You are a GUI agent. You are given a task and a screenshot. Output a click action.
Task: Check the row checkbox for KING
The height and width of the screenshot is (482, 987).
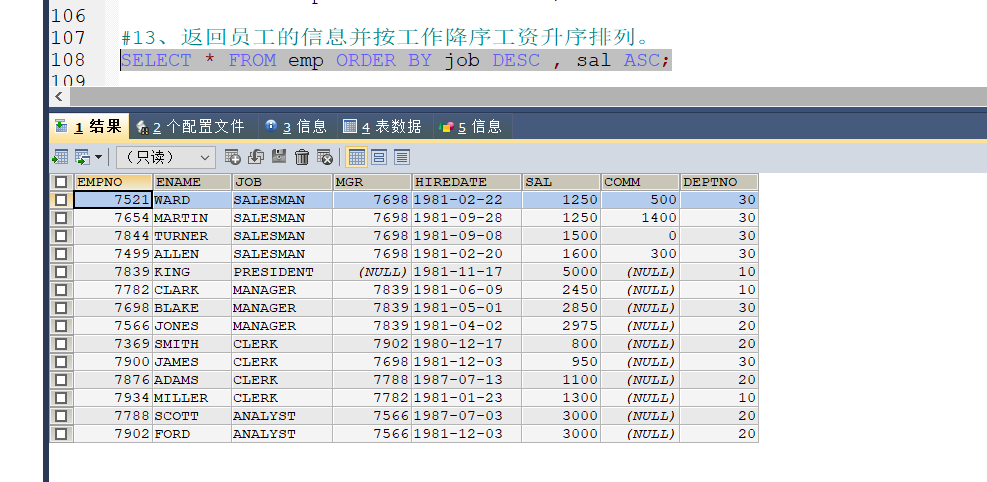point(61,272)
